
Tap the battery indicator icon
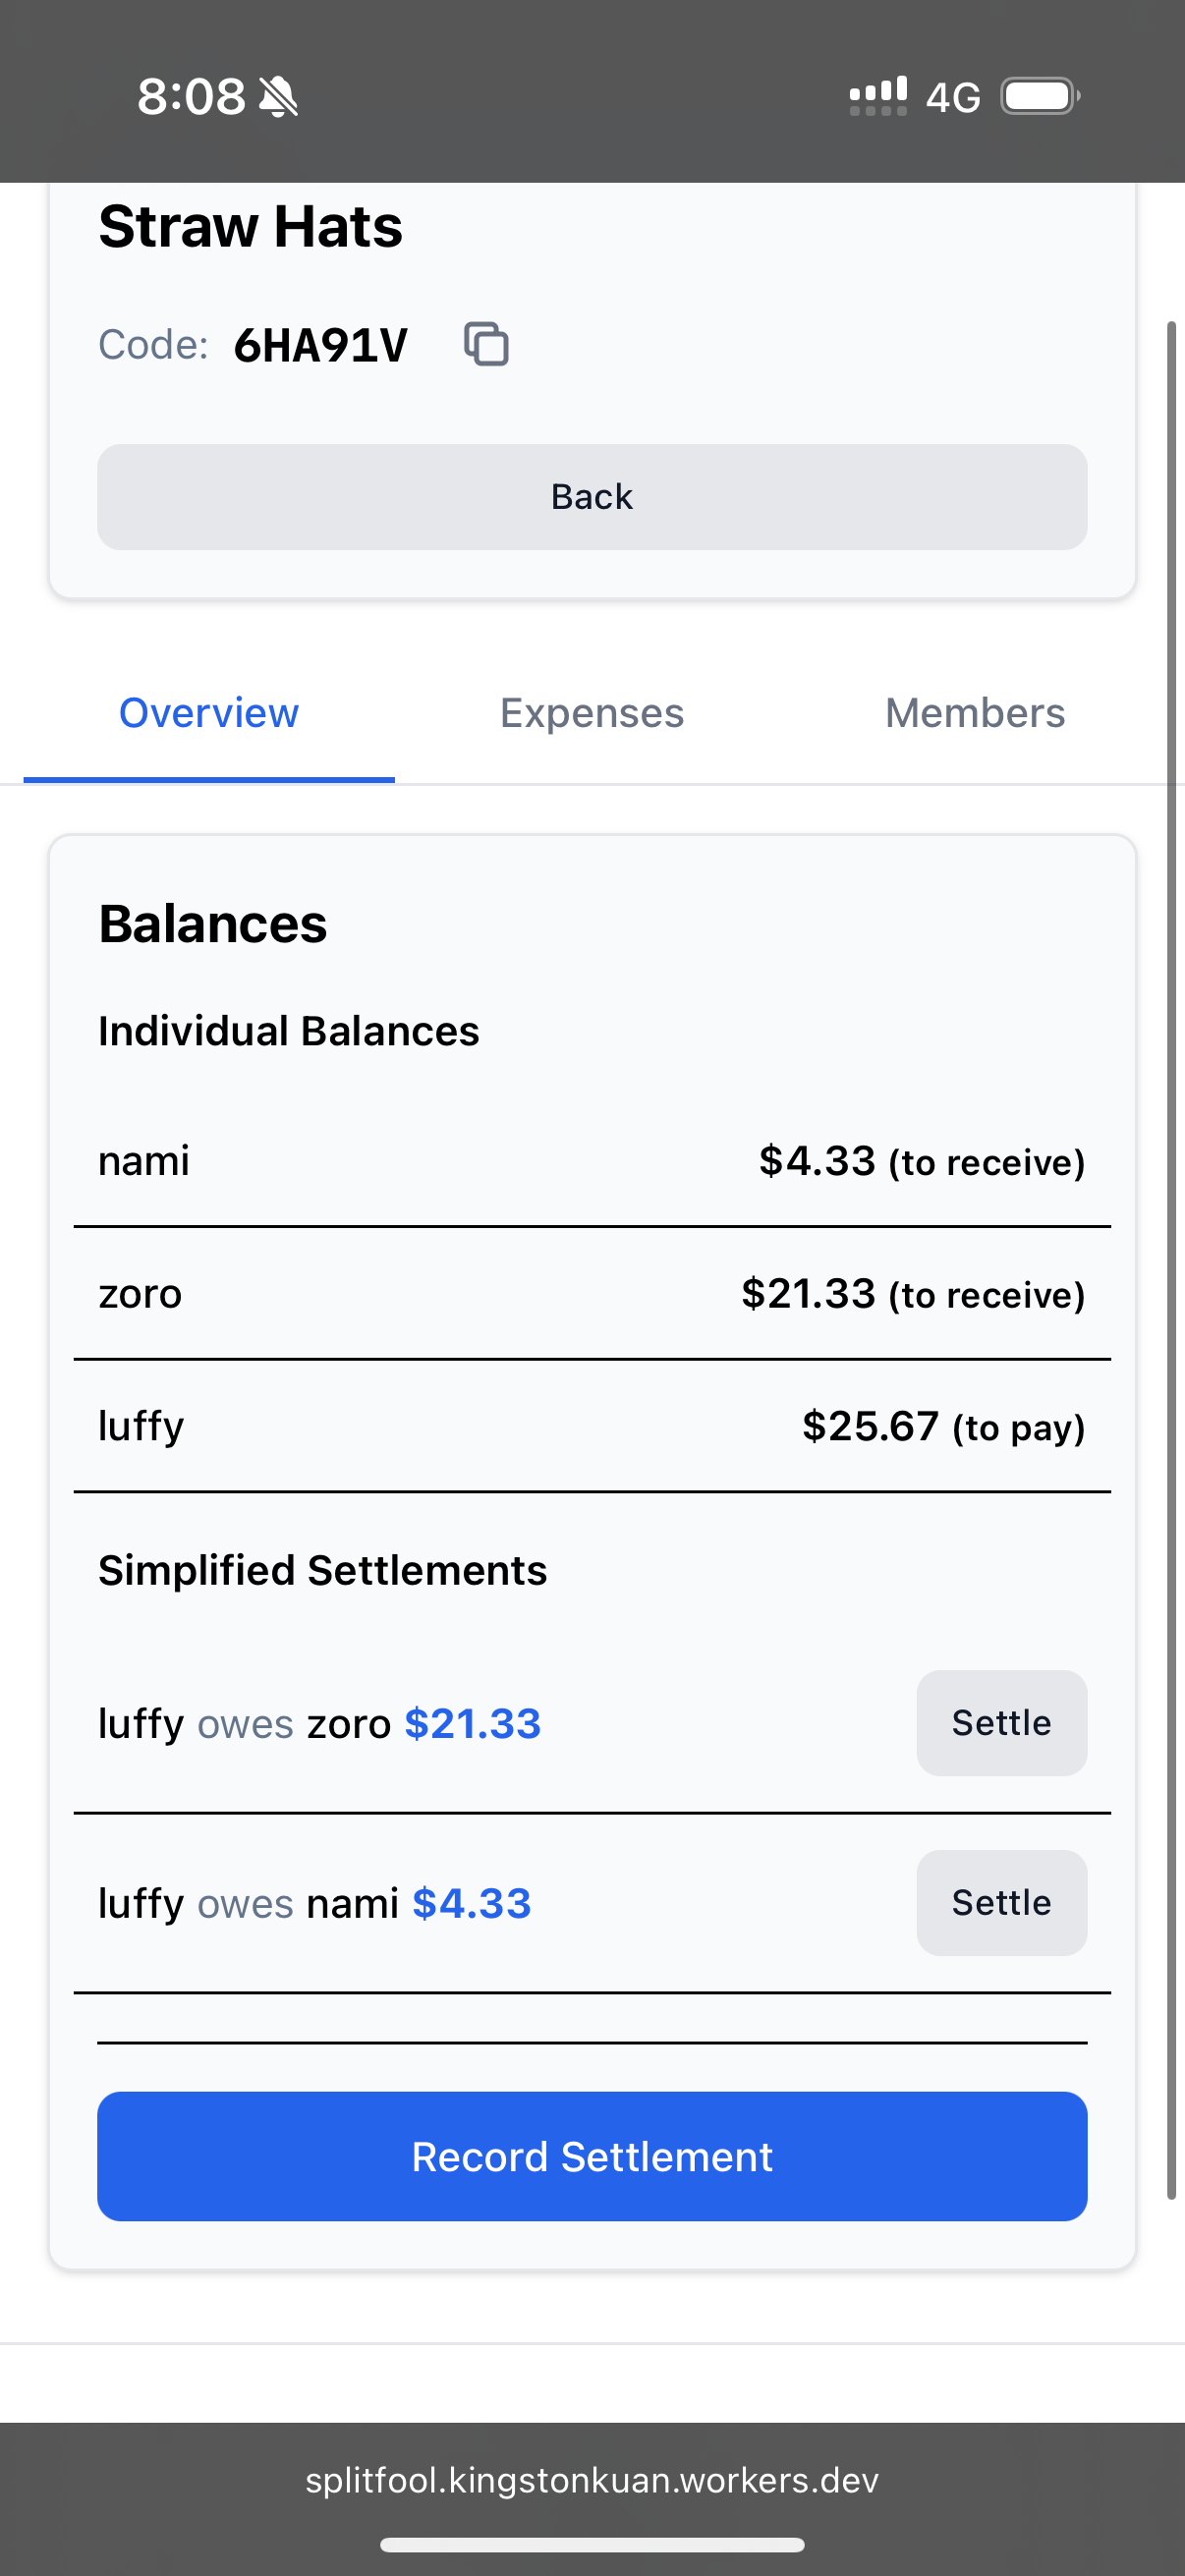(x=1040, y=97)
